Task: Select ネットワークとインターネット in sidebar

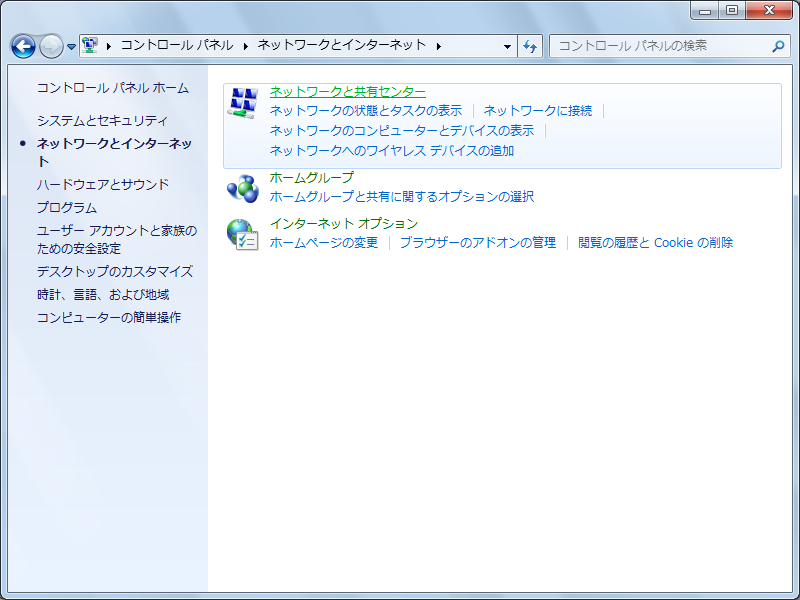Action: click(x=114, y=153)
